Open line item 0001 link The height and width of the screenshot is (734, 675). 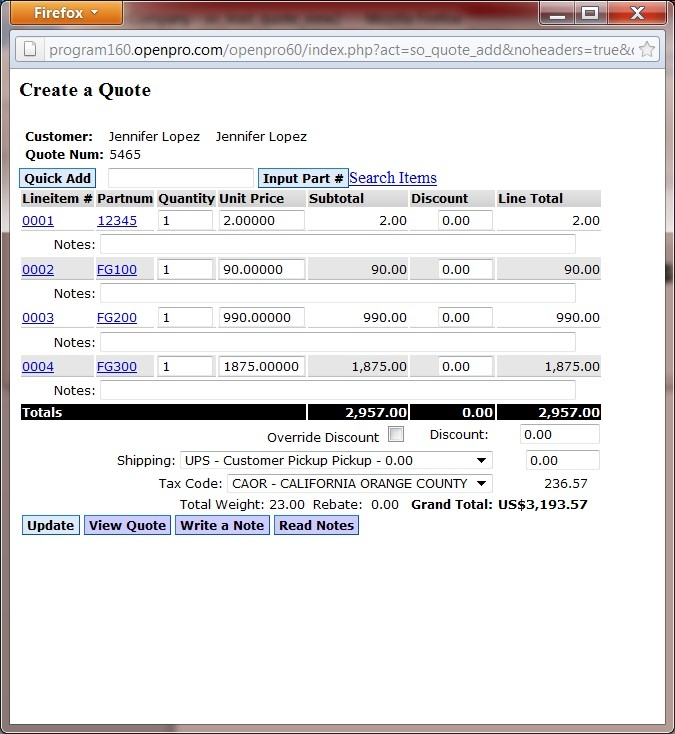(x=38, y=221)
